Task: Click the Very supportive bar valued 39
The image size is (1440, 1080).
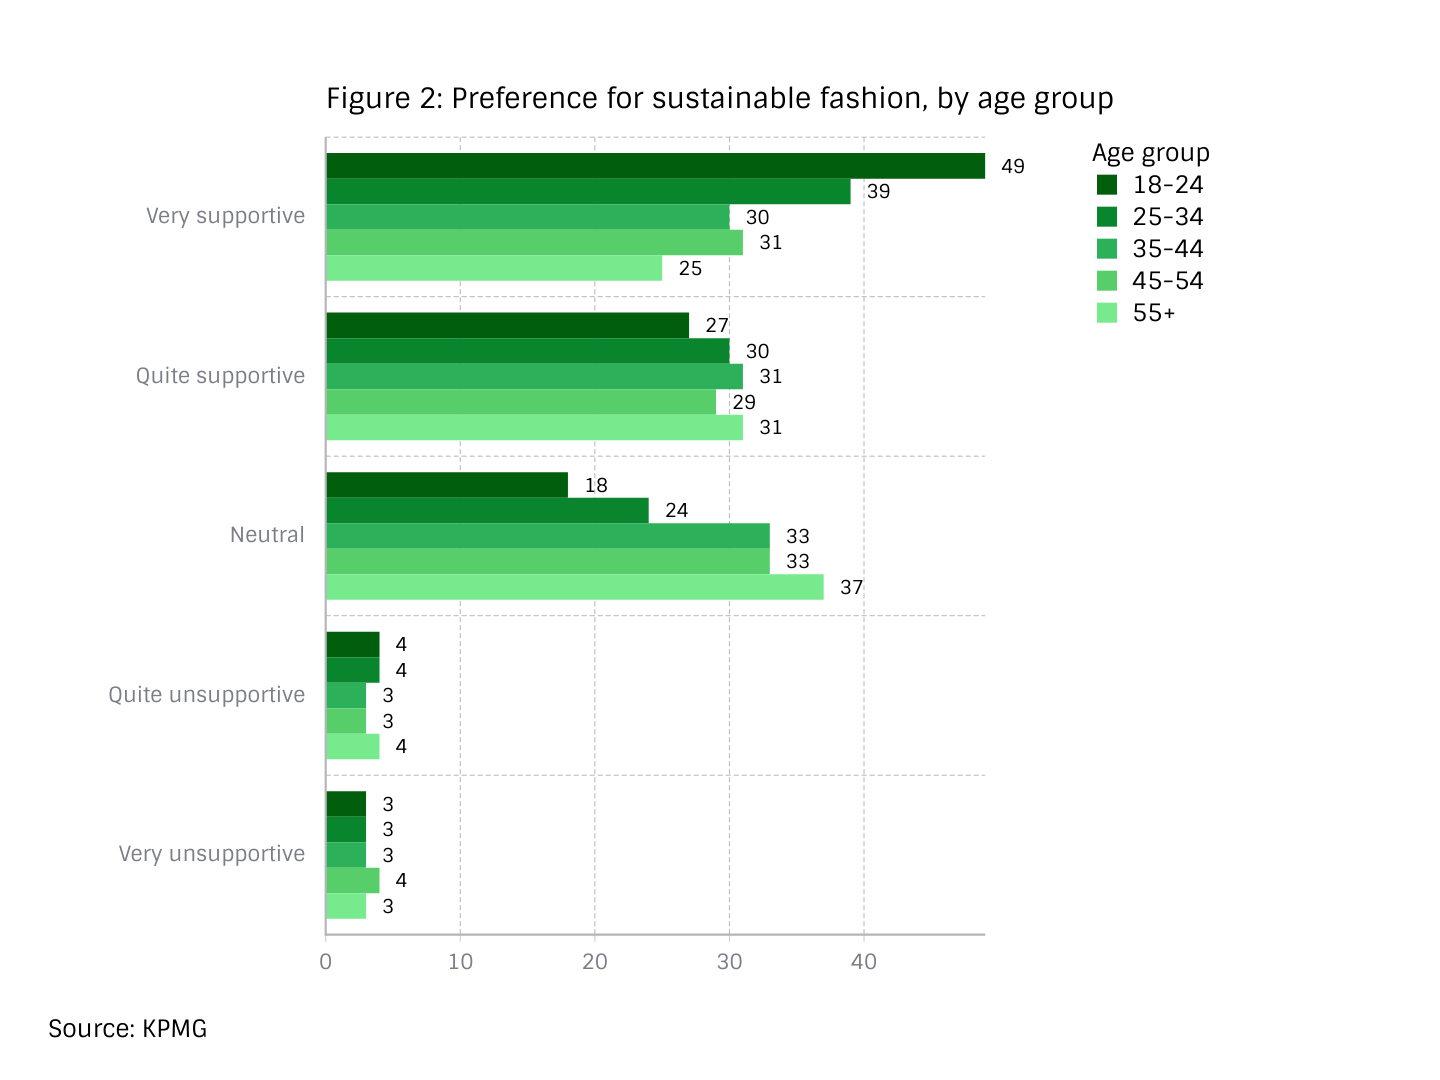Action: (x=588, y=191)
